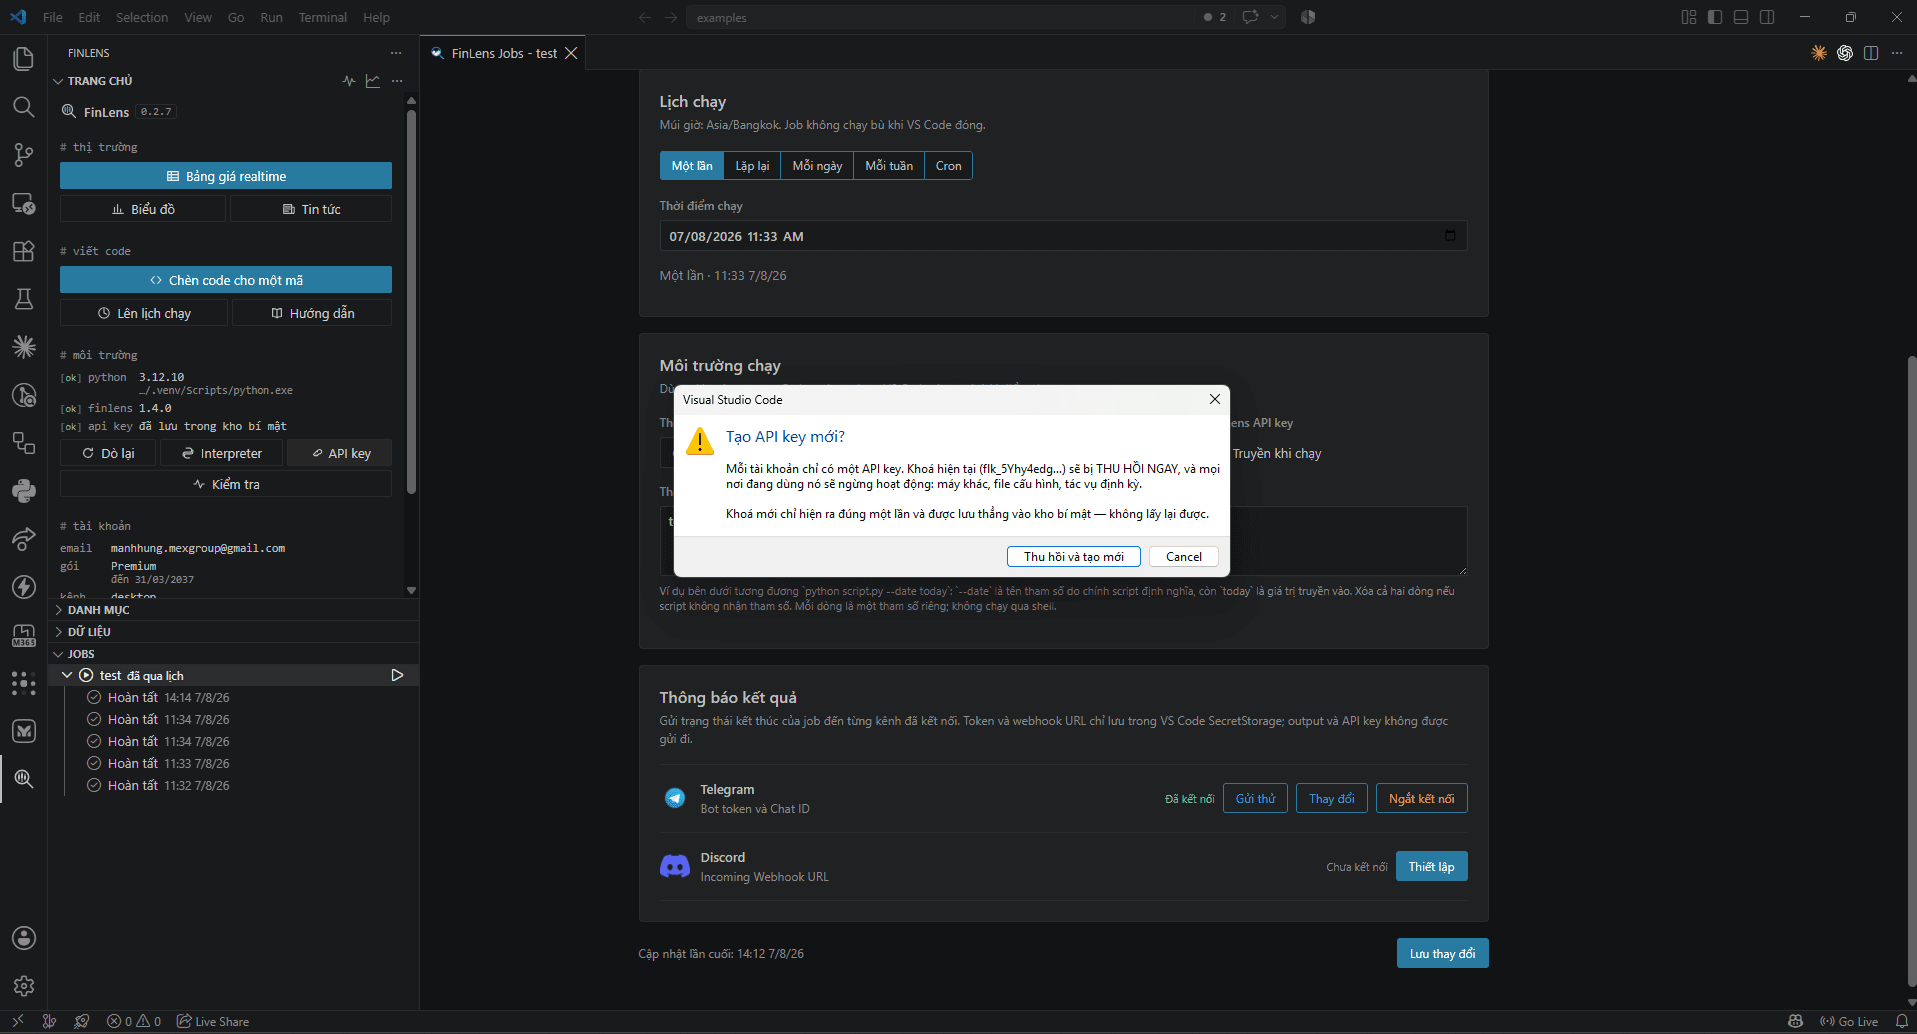Click Ngắt kết nối for Telegram

click(1421, 798)
